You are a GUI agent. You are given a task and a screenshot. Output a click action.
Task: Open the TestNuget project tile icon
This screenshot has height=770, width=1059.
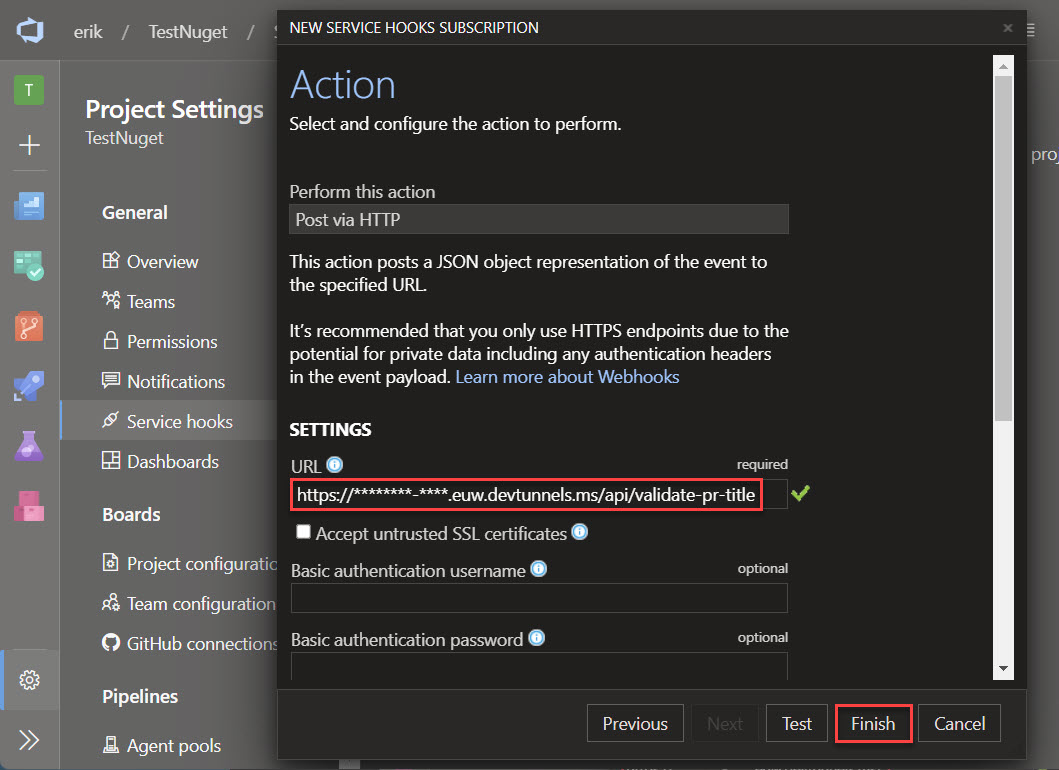[x=29, y=90]
